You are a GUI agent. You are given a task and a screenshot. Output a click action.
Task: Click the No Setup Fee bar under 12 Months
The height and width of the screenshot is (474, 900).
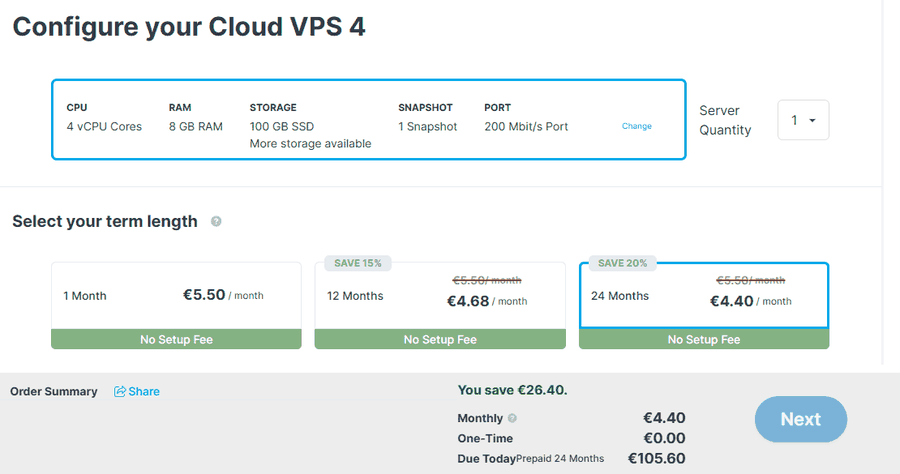click(x=440, y=339)
